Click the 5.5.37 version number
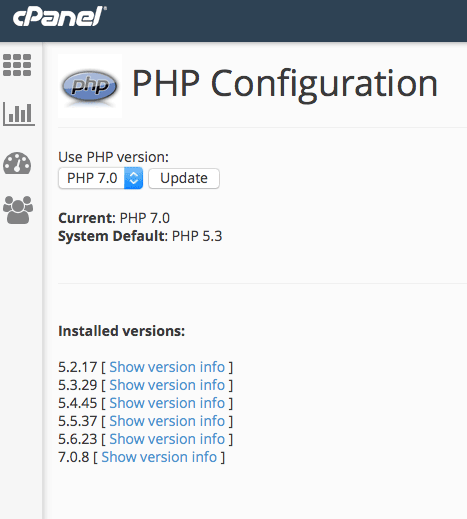Screen dimensions: 467x519 point(77,421)
